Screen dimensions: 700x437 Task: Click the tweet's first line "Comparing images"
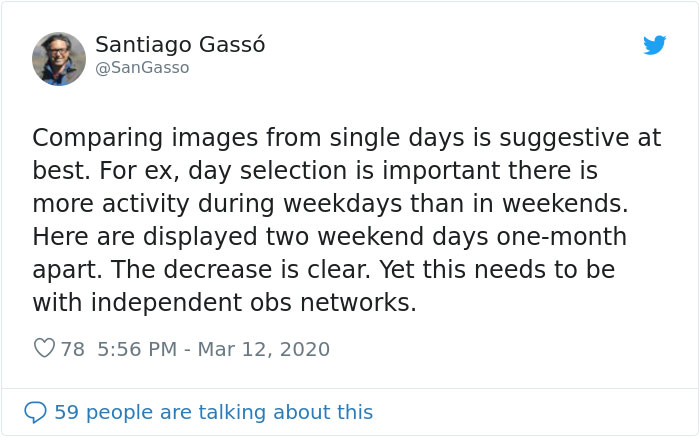(144, 138)
